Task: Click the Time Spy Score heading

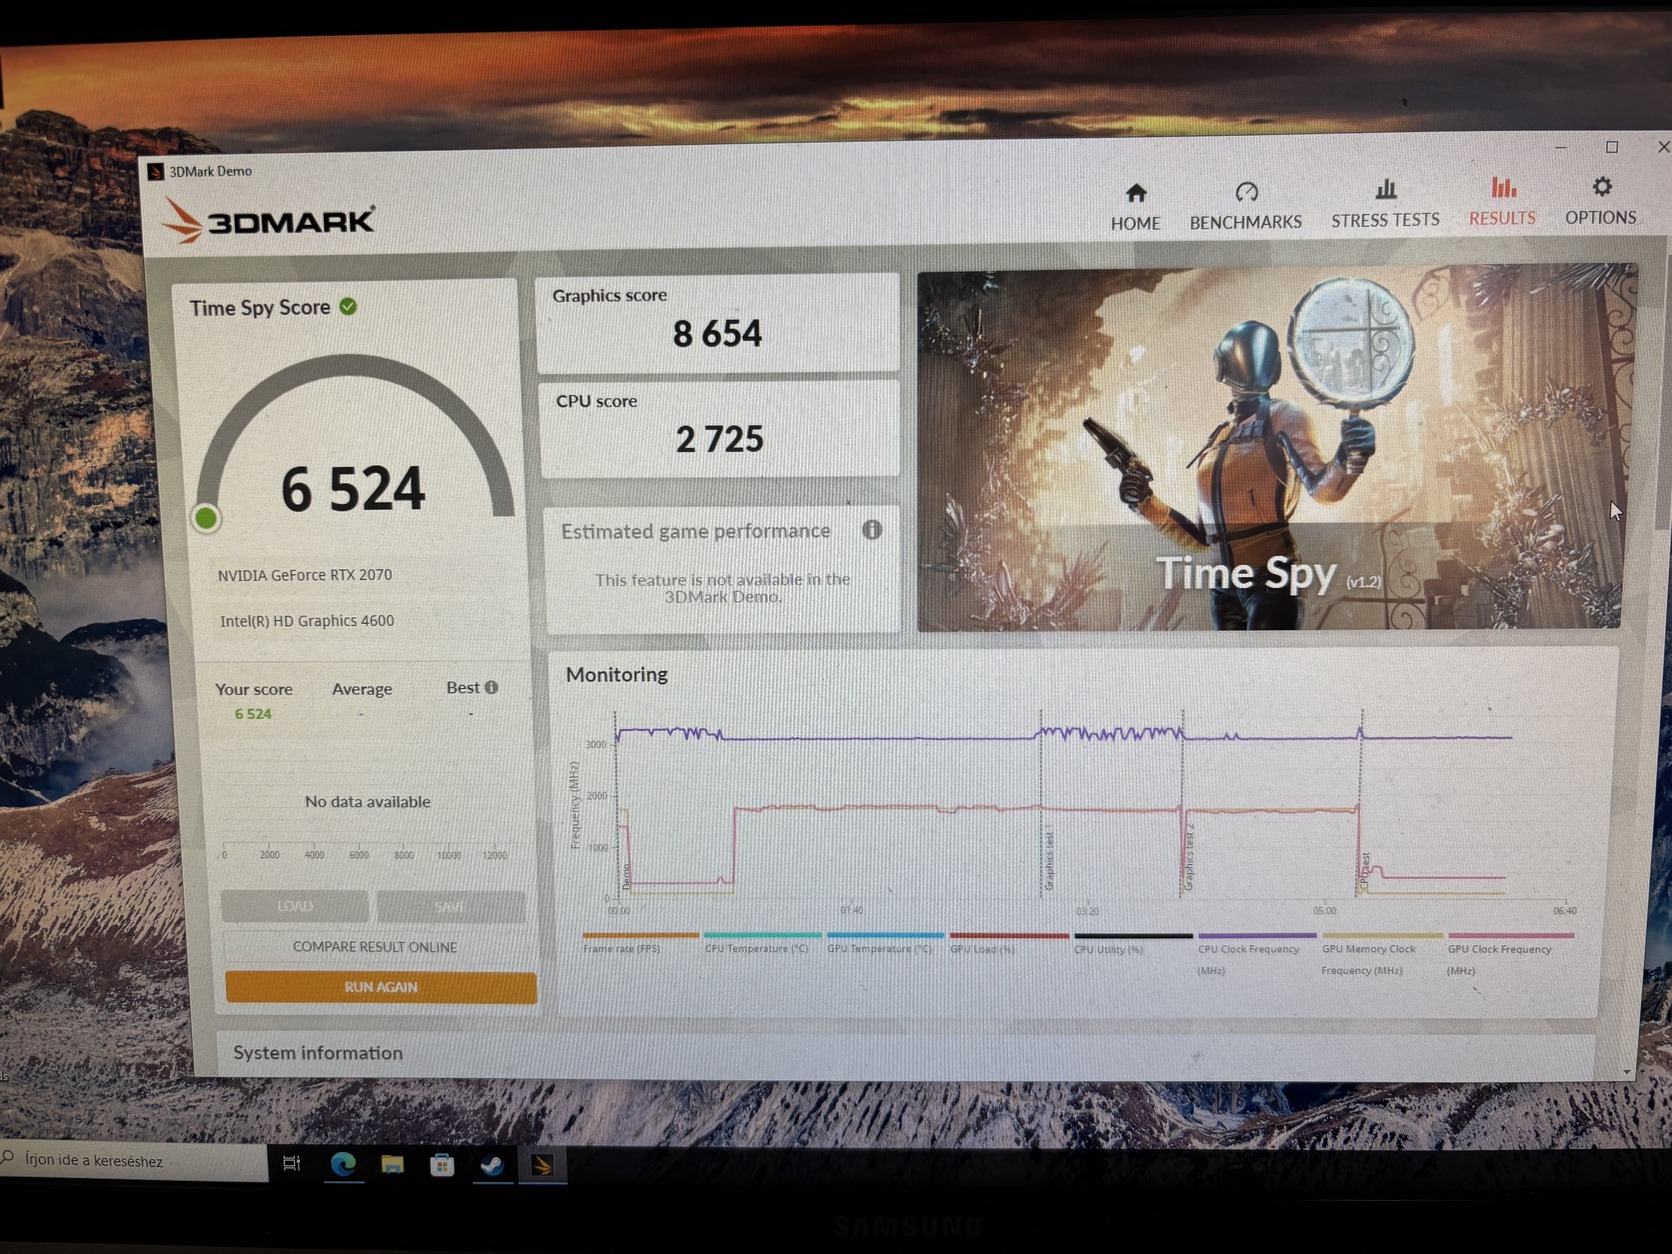Action: click(x=260, y=308)
